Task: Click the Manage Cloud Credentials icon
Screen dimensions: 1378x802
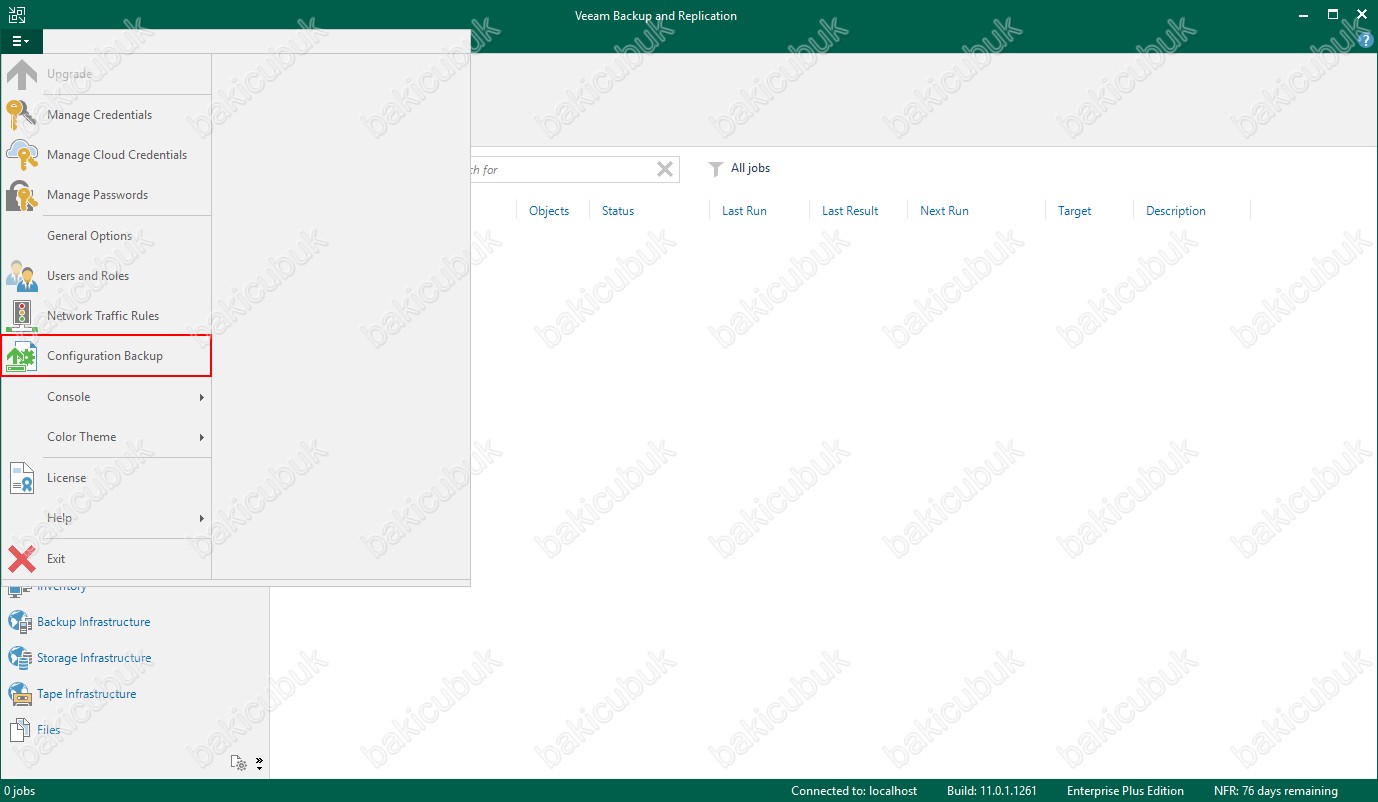Action: point(21,155)
